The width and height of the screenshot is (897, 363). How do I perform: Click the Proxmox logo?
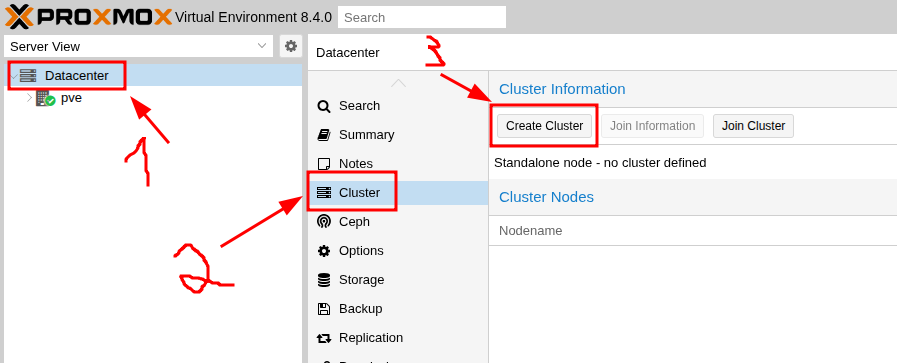tap(88, 17)
